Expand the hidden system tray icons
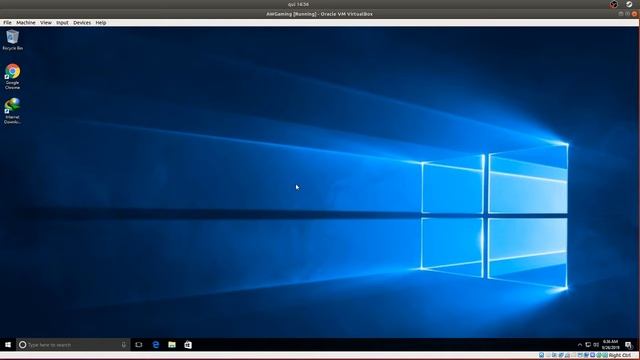640x360 pixels. [580, 345]
